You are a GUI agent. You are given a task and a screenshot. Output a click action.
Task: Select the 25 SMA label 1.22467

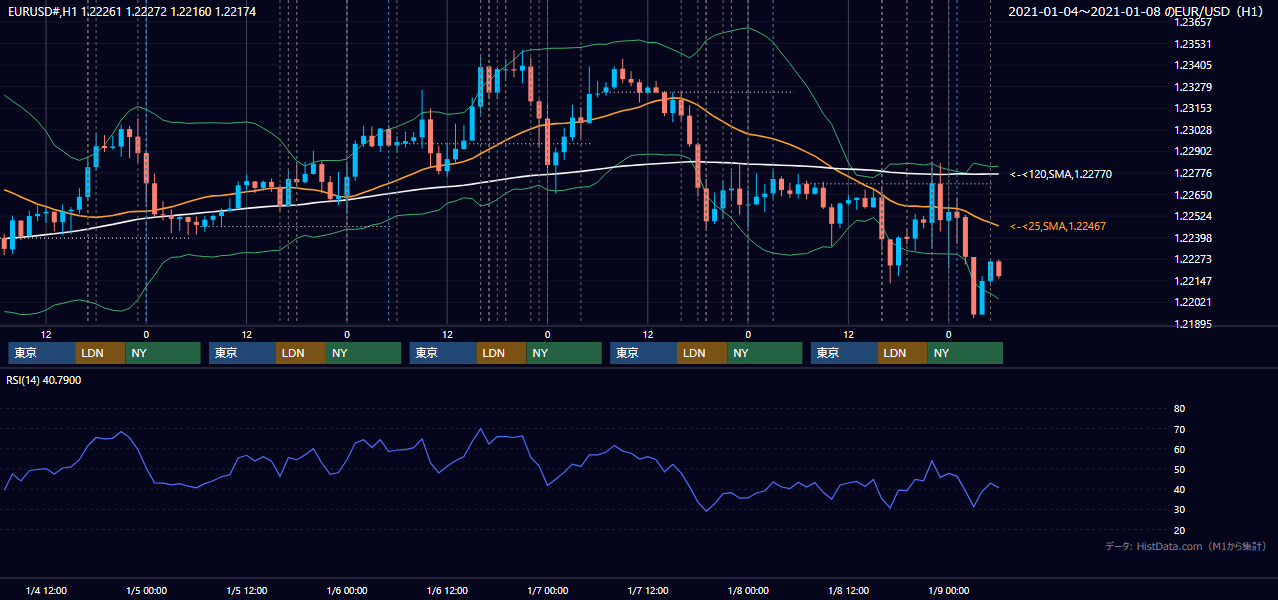click(x=1057, y=226)
